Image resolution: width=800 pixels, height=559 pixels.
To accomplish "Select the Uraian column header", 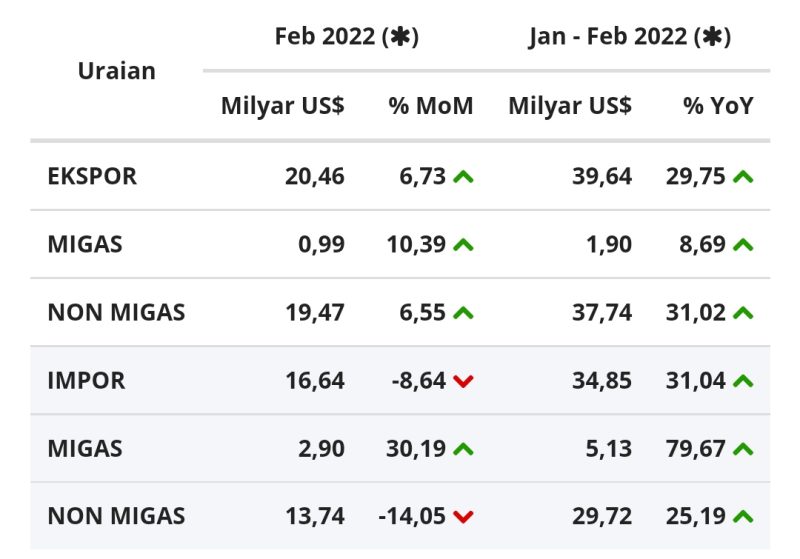I will tap(117, 71).
